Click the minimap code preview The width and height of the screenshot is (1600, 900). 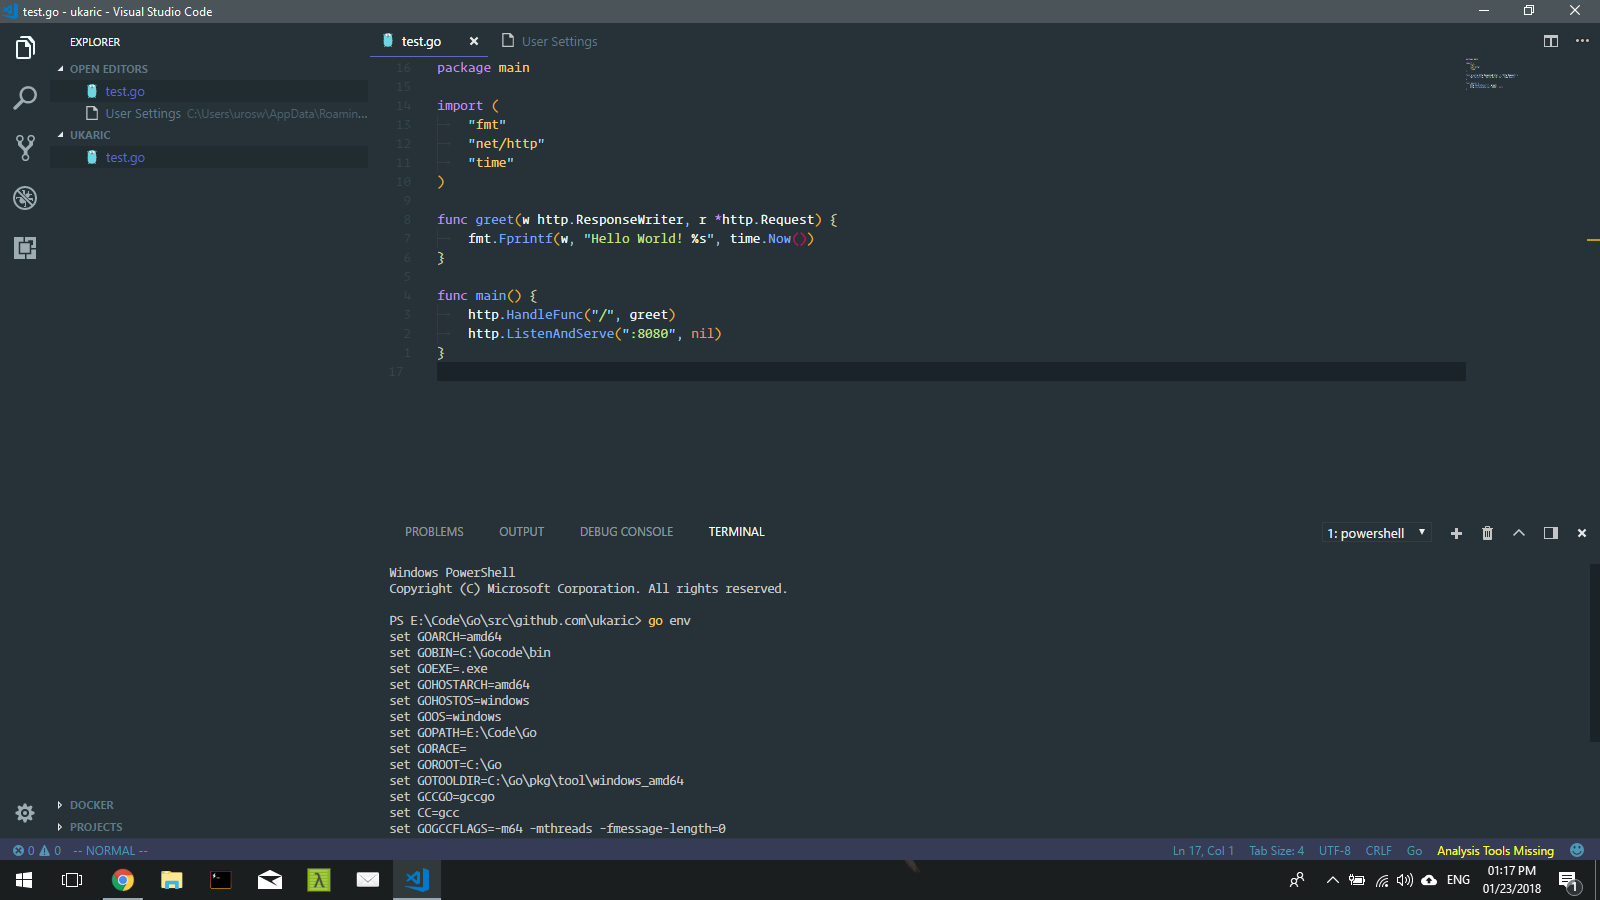(x=1491, y=74)
